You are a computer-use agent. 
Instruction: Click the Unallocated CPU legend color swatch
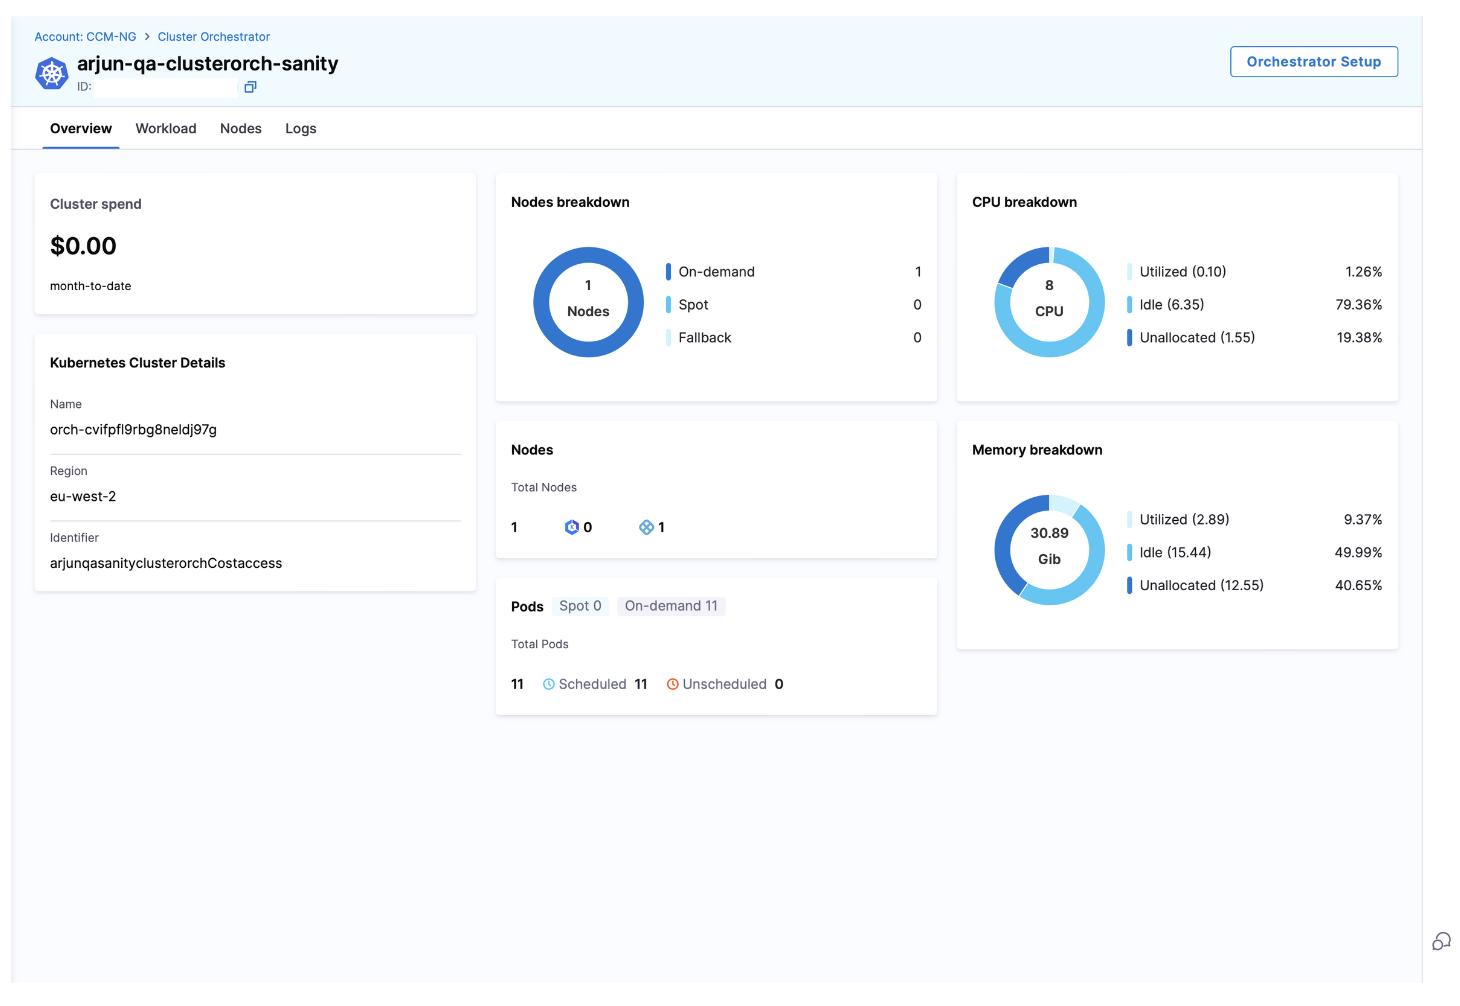click(1129, 338)
